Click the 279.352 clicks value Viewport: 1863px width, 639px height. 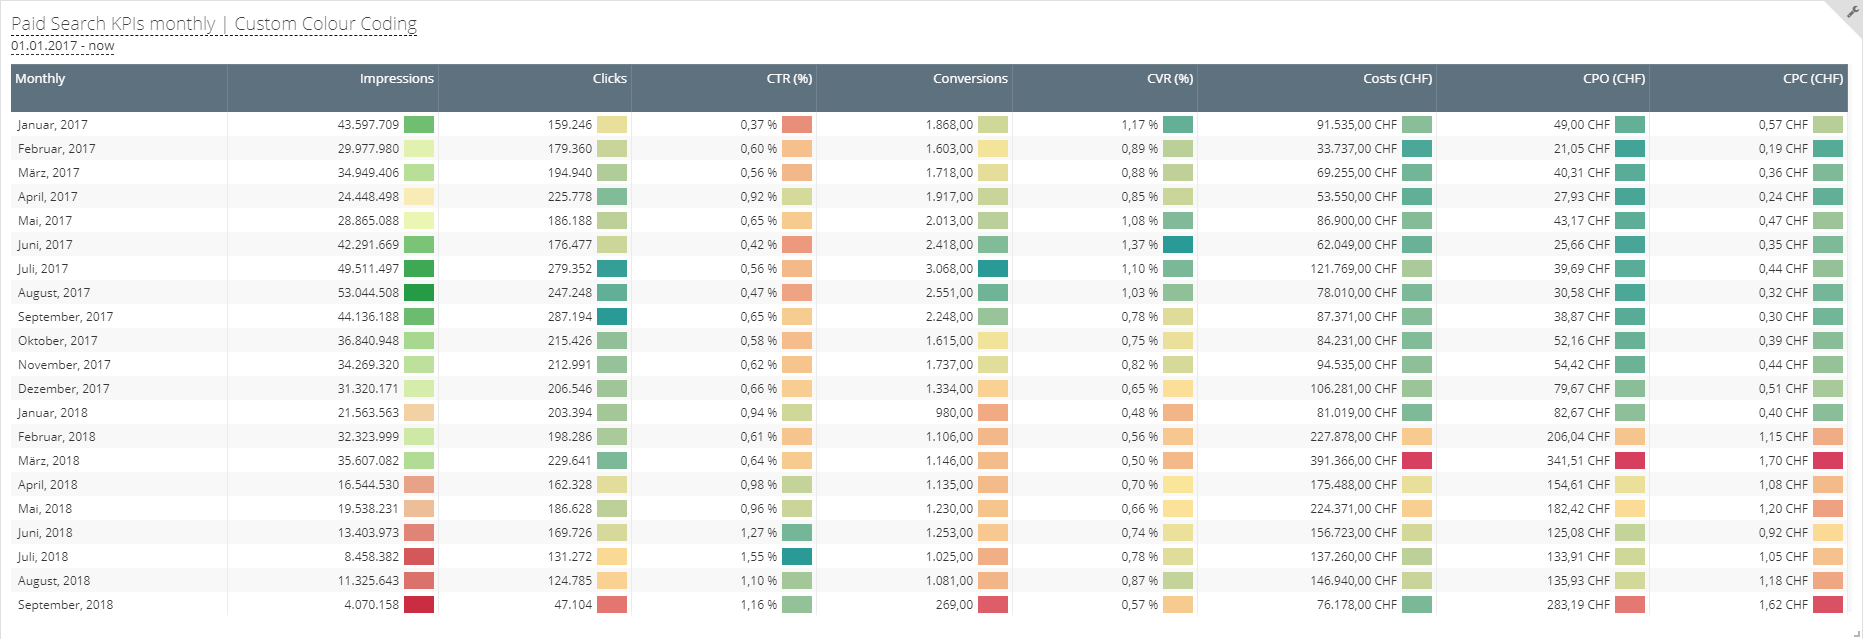pos(570,269)
